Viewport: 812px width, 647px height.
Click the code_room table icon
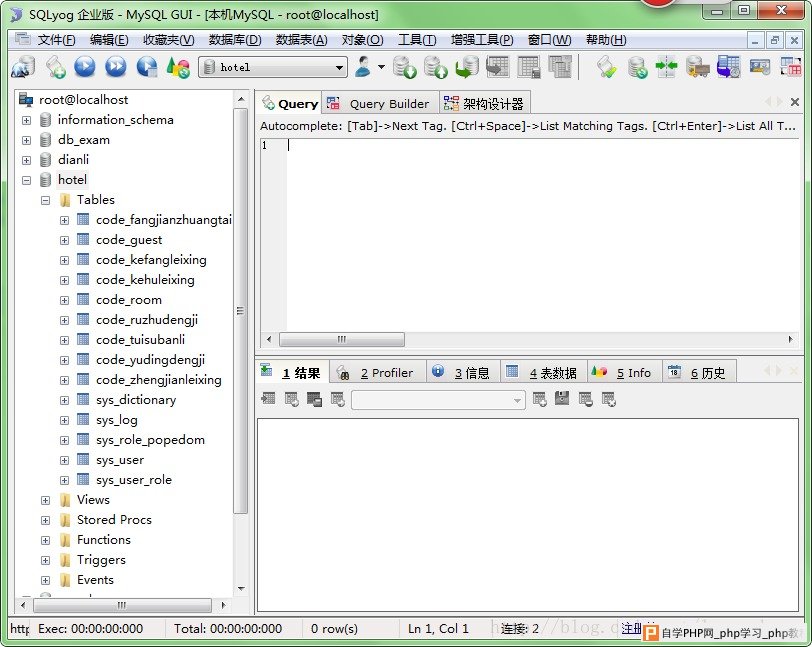83,299
